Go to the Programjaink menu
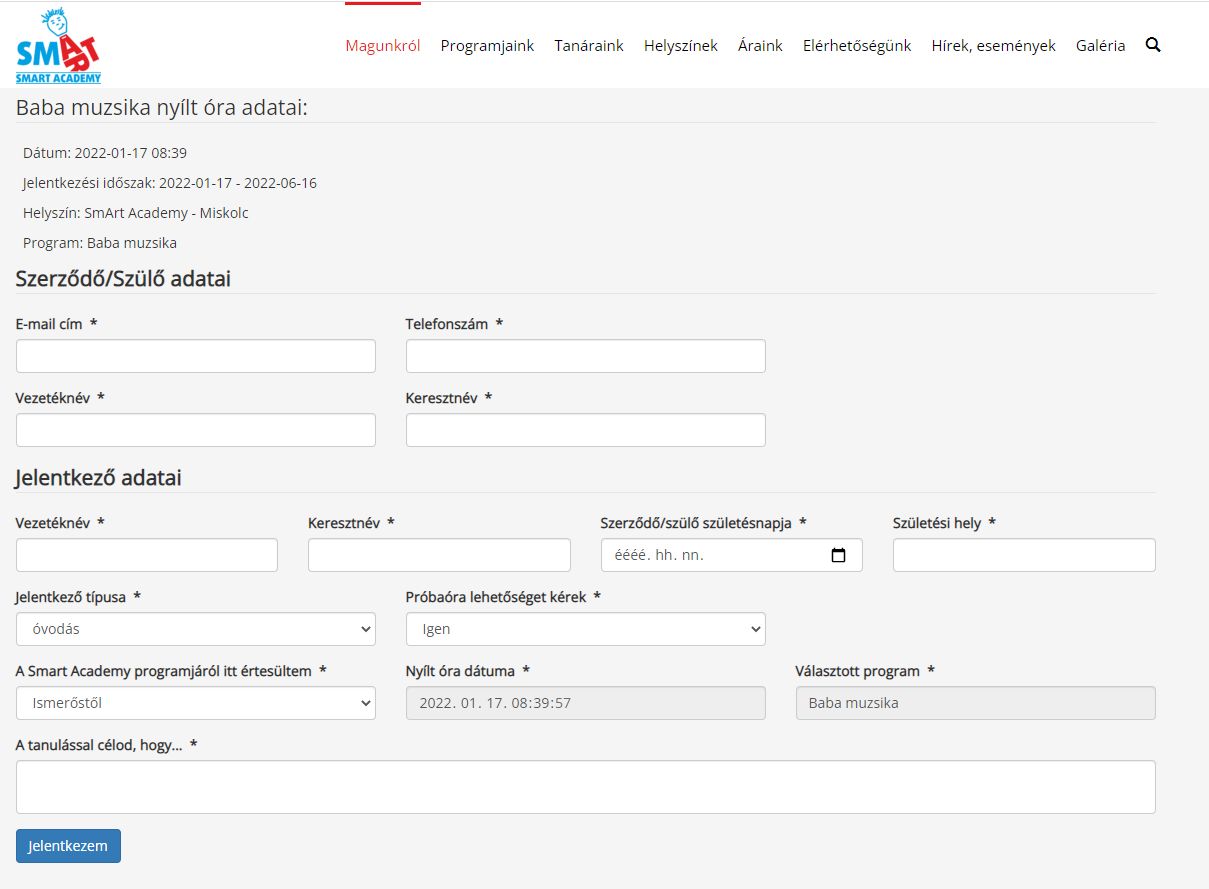This screenshot has height=889, width=1209. click(x=487, y=46)
